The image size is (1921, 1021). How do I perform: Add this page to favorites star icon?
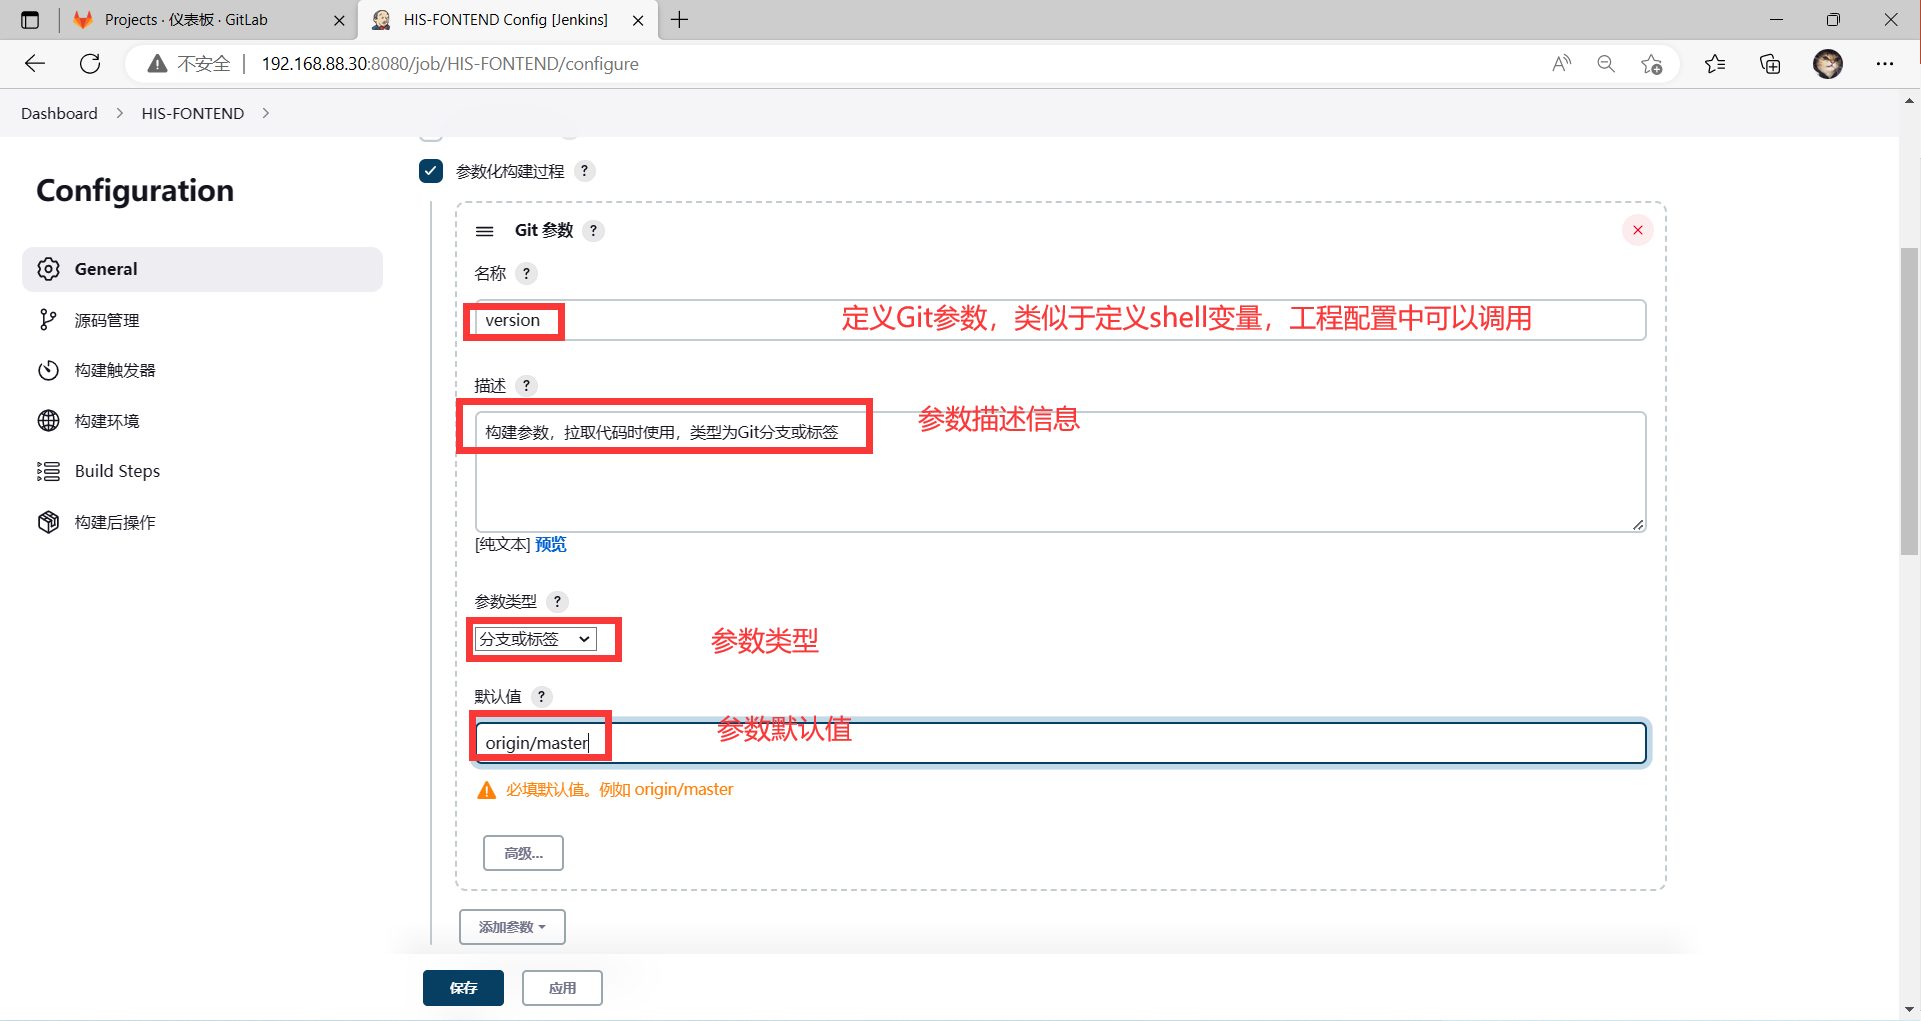click(1651, 64)
